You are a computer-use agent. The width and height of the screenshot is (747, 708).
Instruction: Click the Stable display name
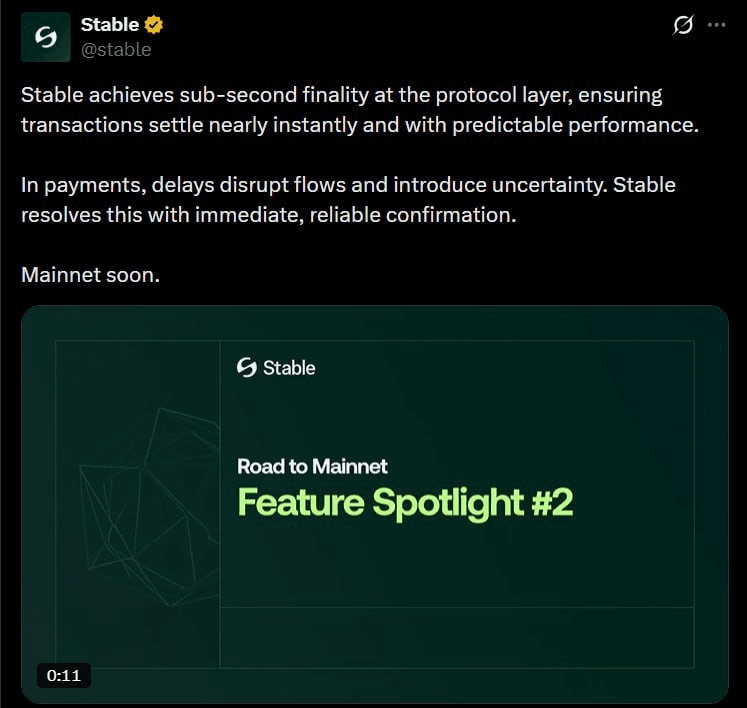click(109, 25)
